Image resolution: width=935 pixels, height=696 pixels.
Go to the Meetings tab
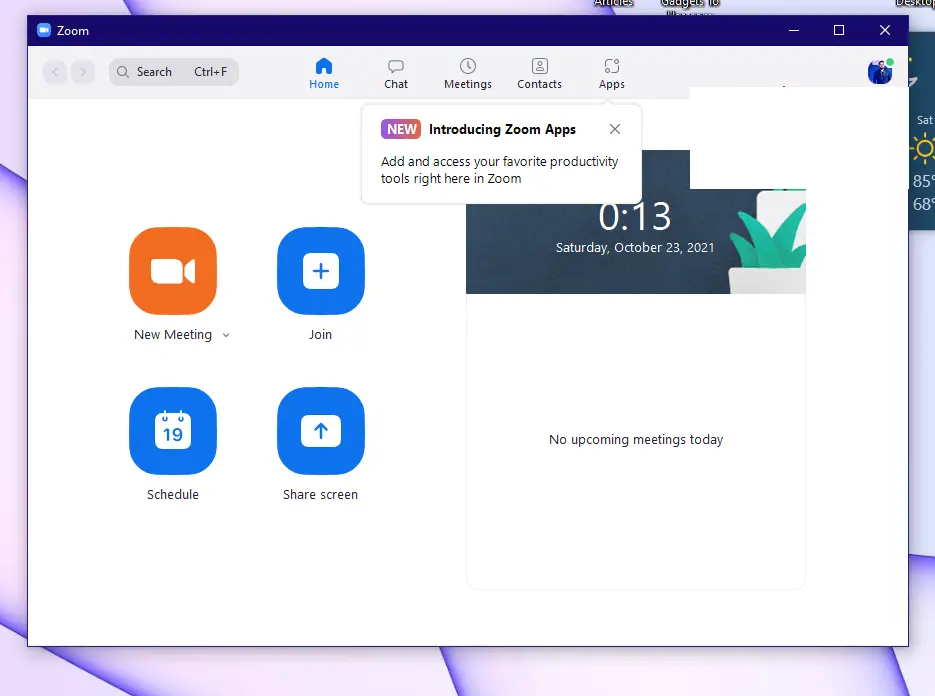point(468,73)
